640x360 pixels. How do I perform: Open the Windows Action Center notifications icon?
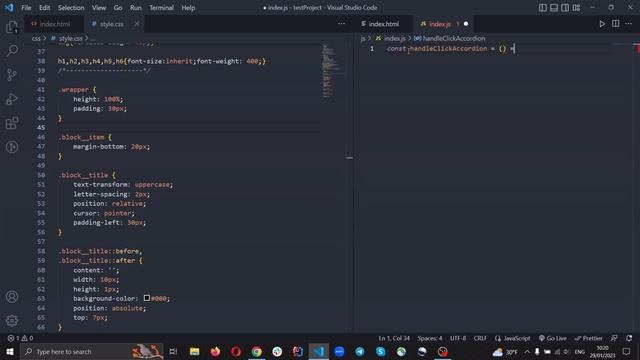pyautogui.click(x=627, y=351)
